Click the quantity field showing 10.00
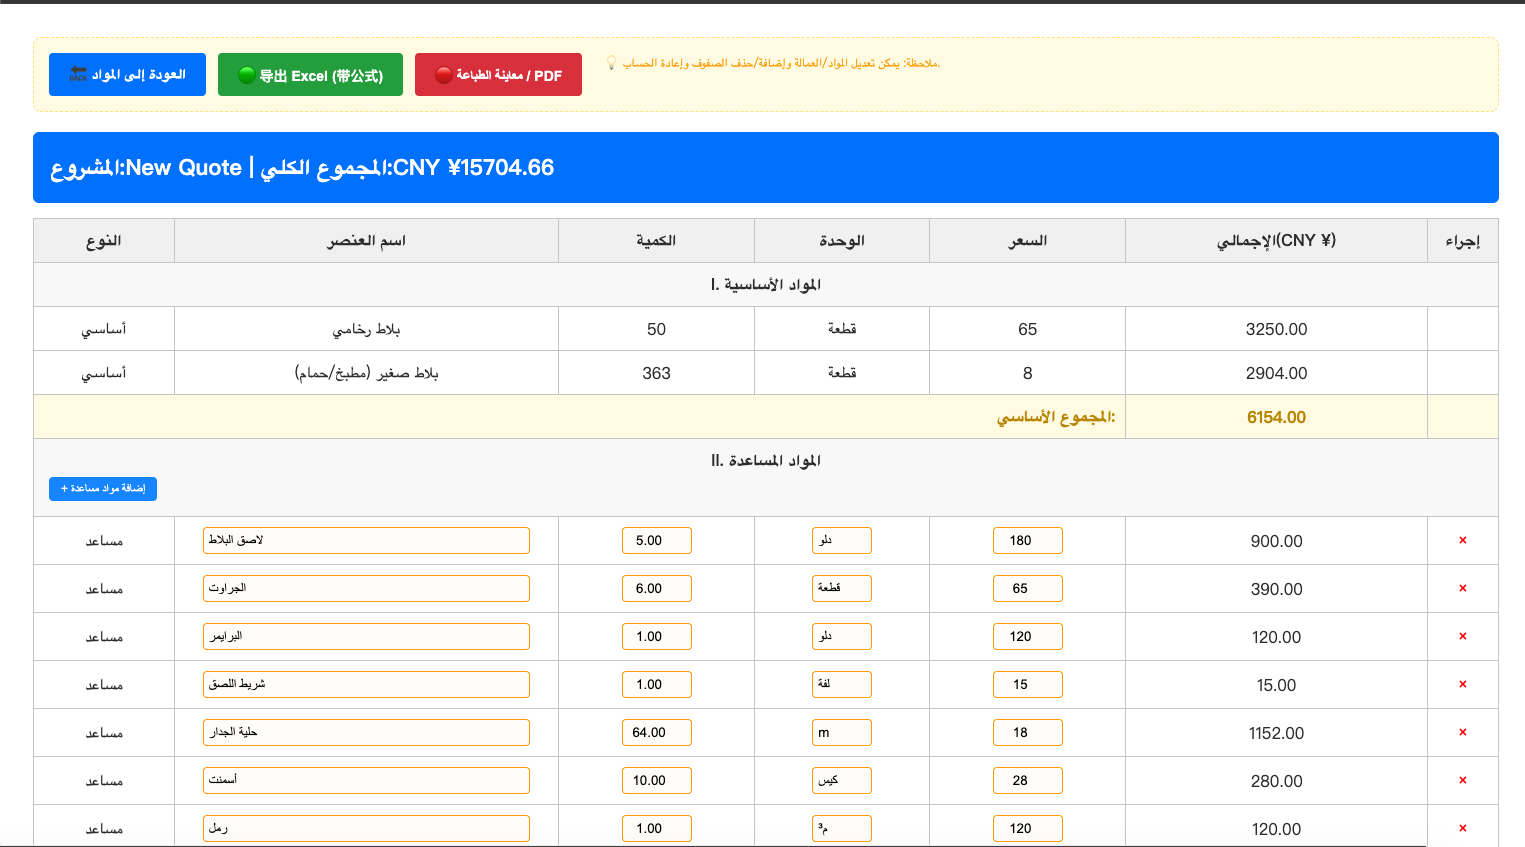This screenshot has width=1525, height=847. tap(656, 780)
